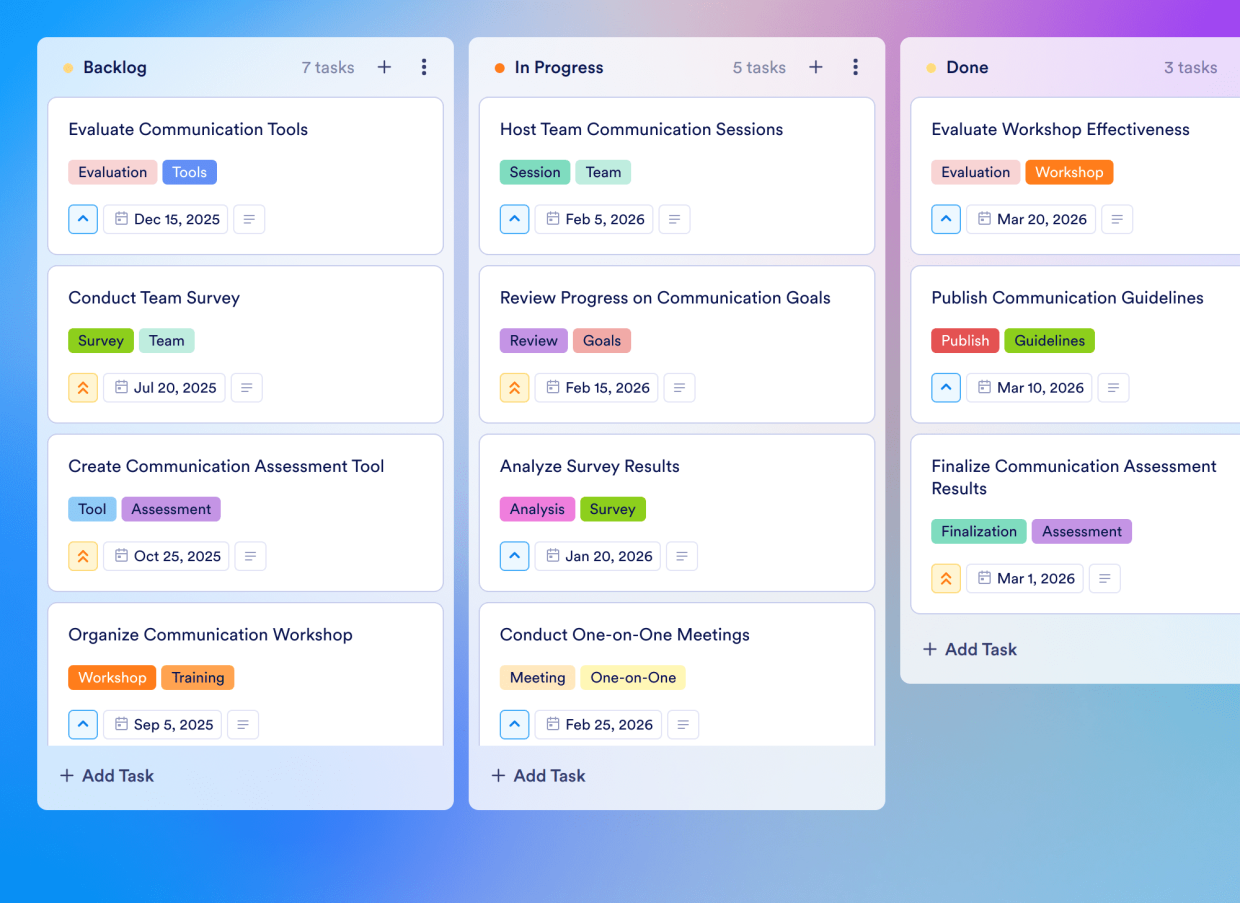
Task: Change the Feb 15, 2026 due date
Action: click(x=596, y=388)
